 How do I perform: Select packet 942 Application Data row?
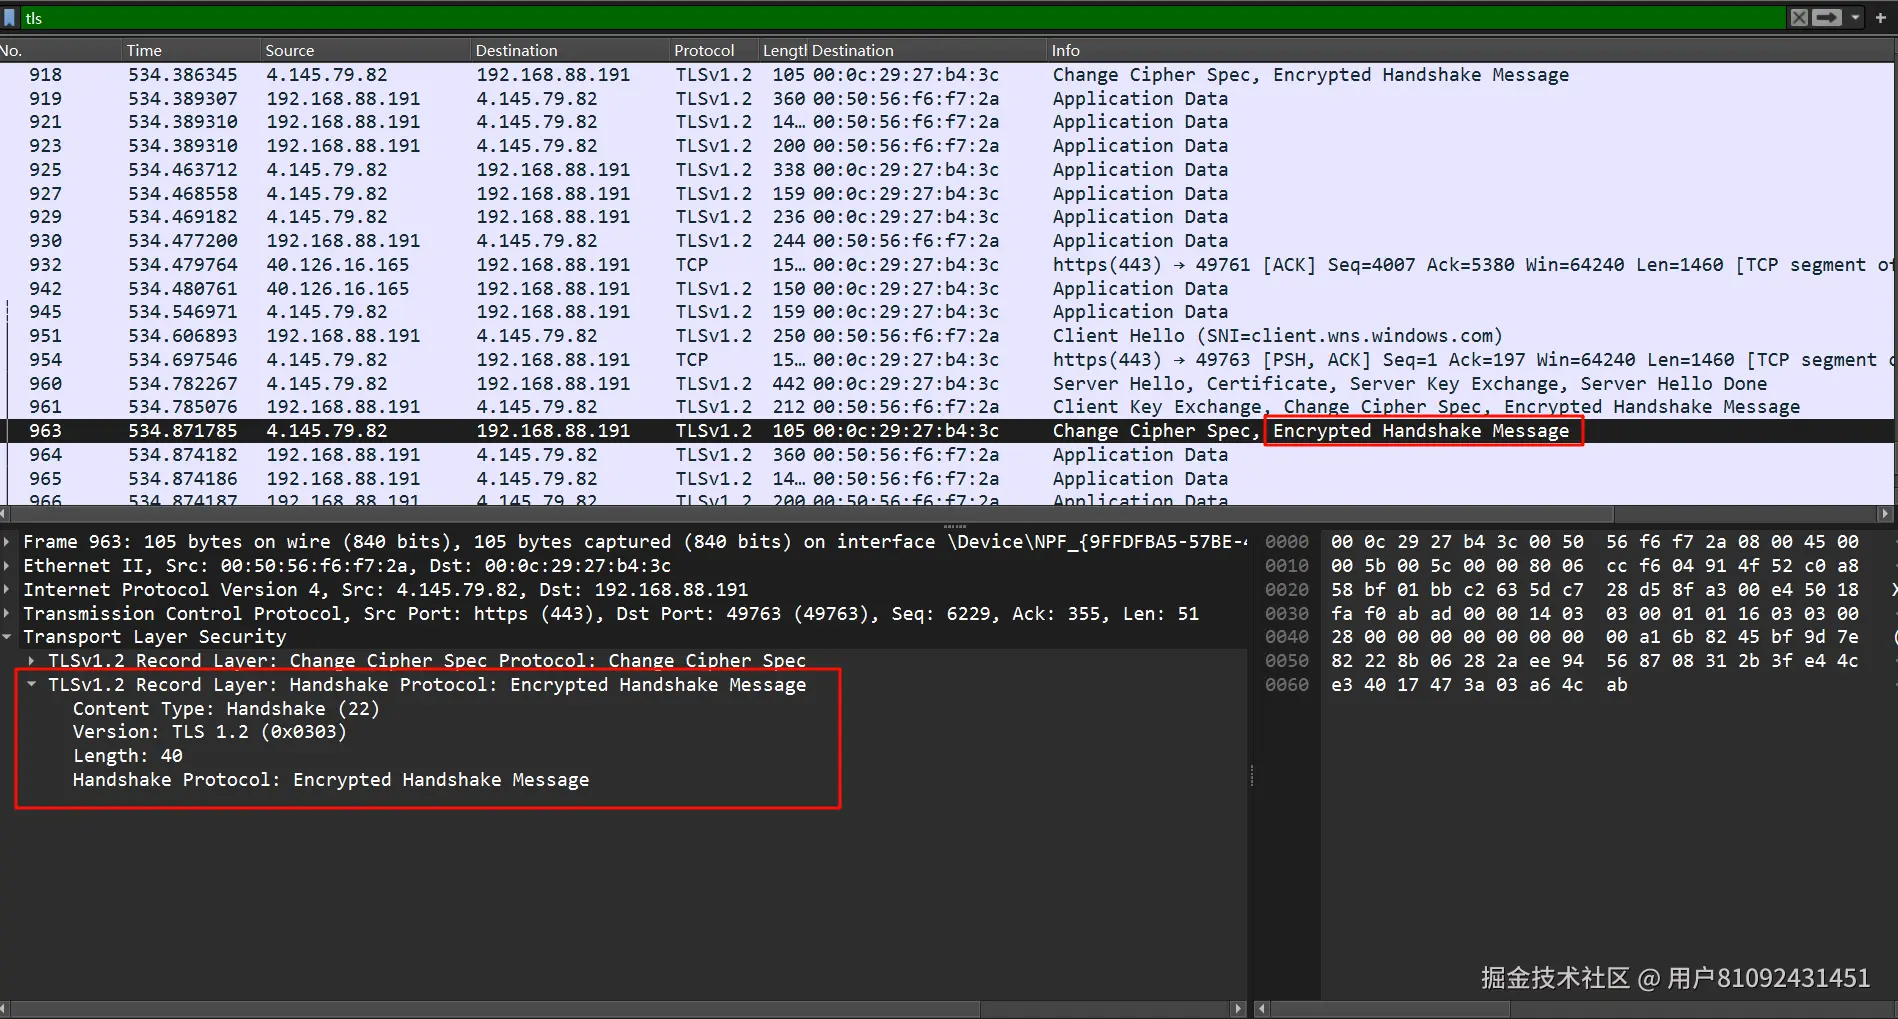pos(947,289)
